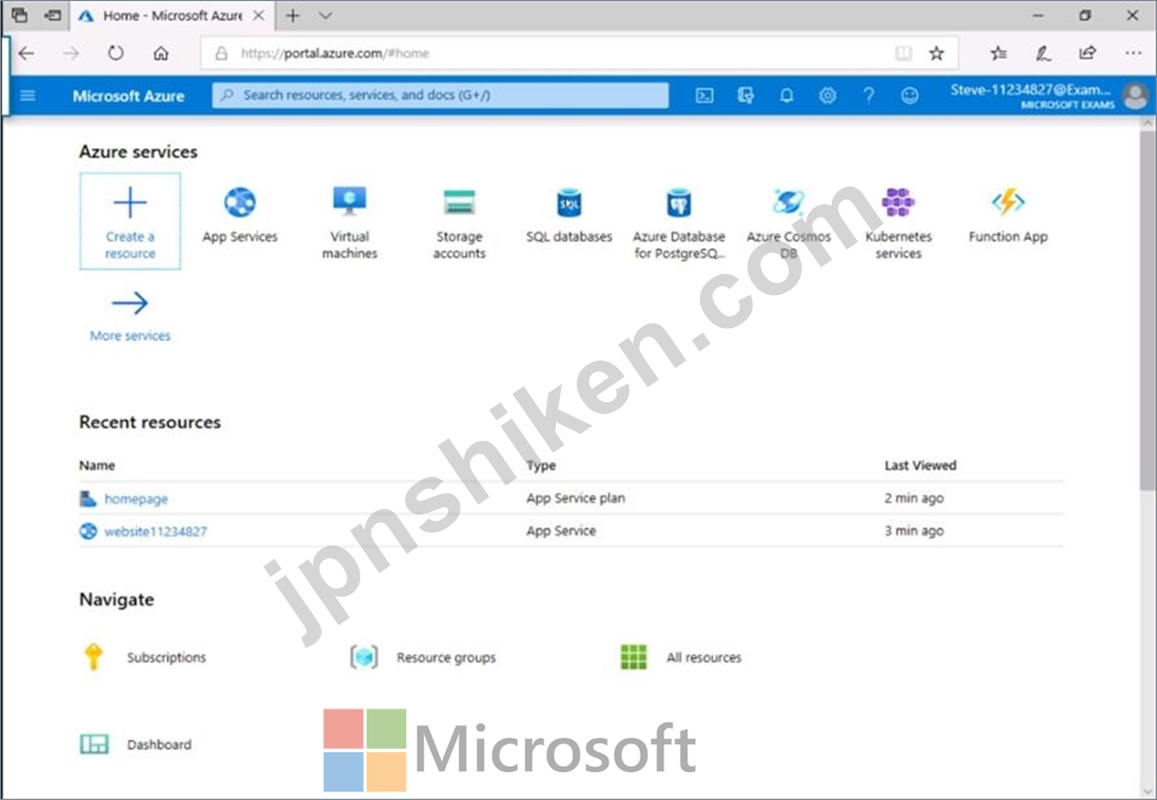Click the Type column header
This screenshot has width=1157, height=800.
click(x=541, y=466)
